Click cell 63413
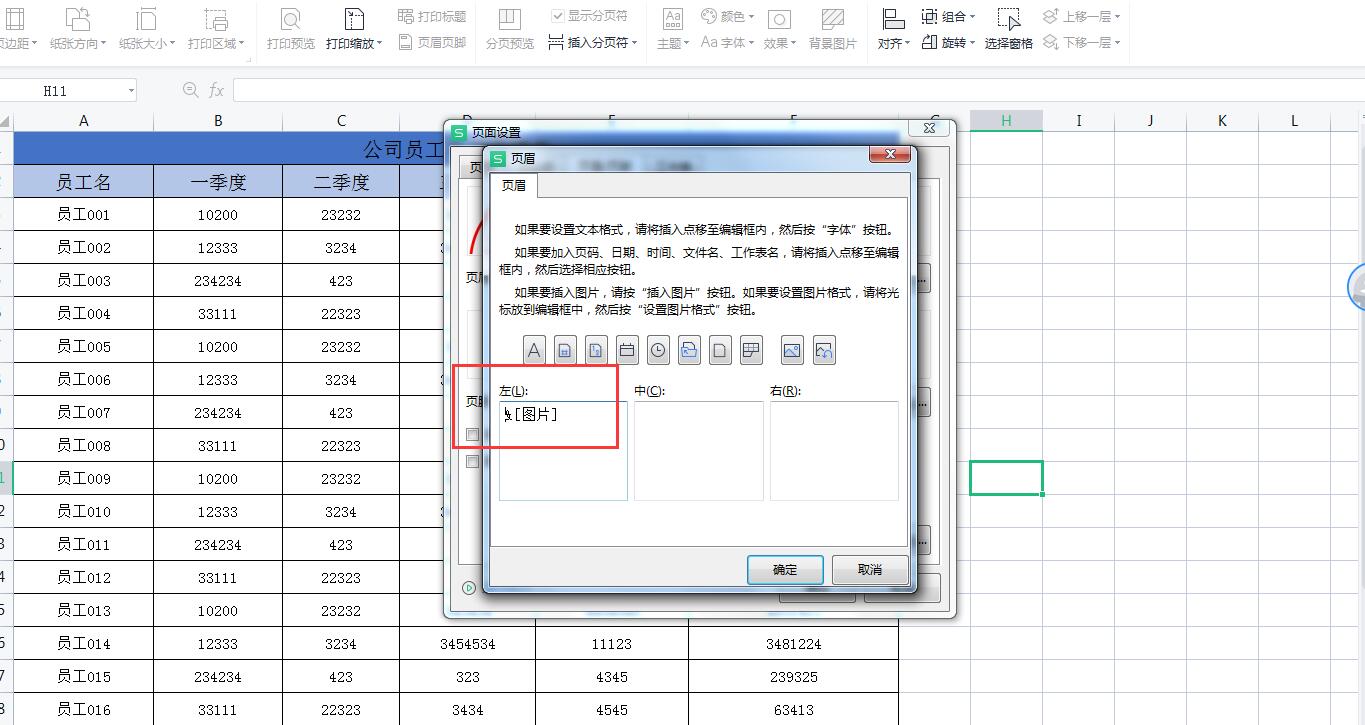 793,710
